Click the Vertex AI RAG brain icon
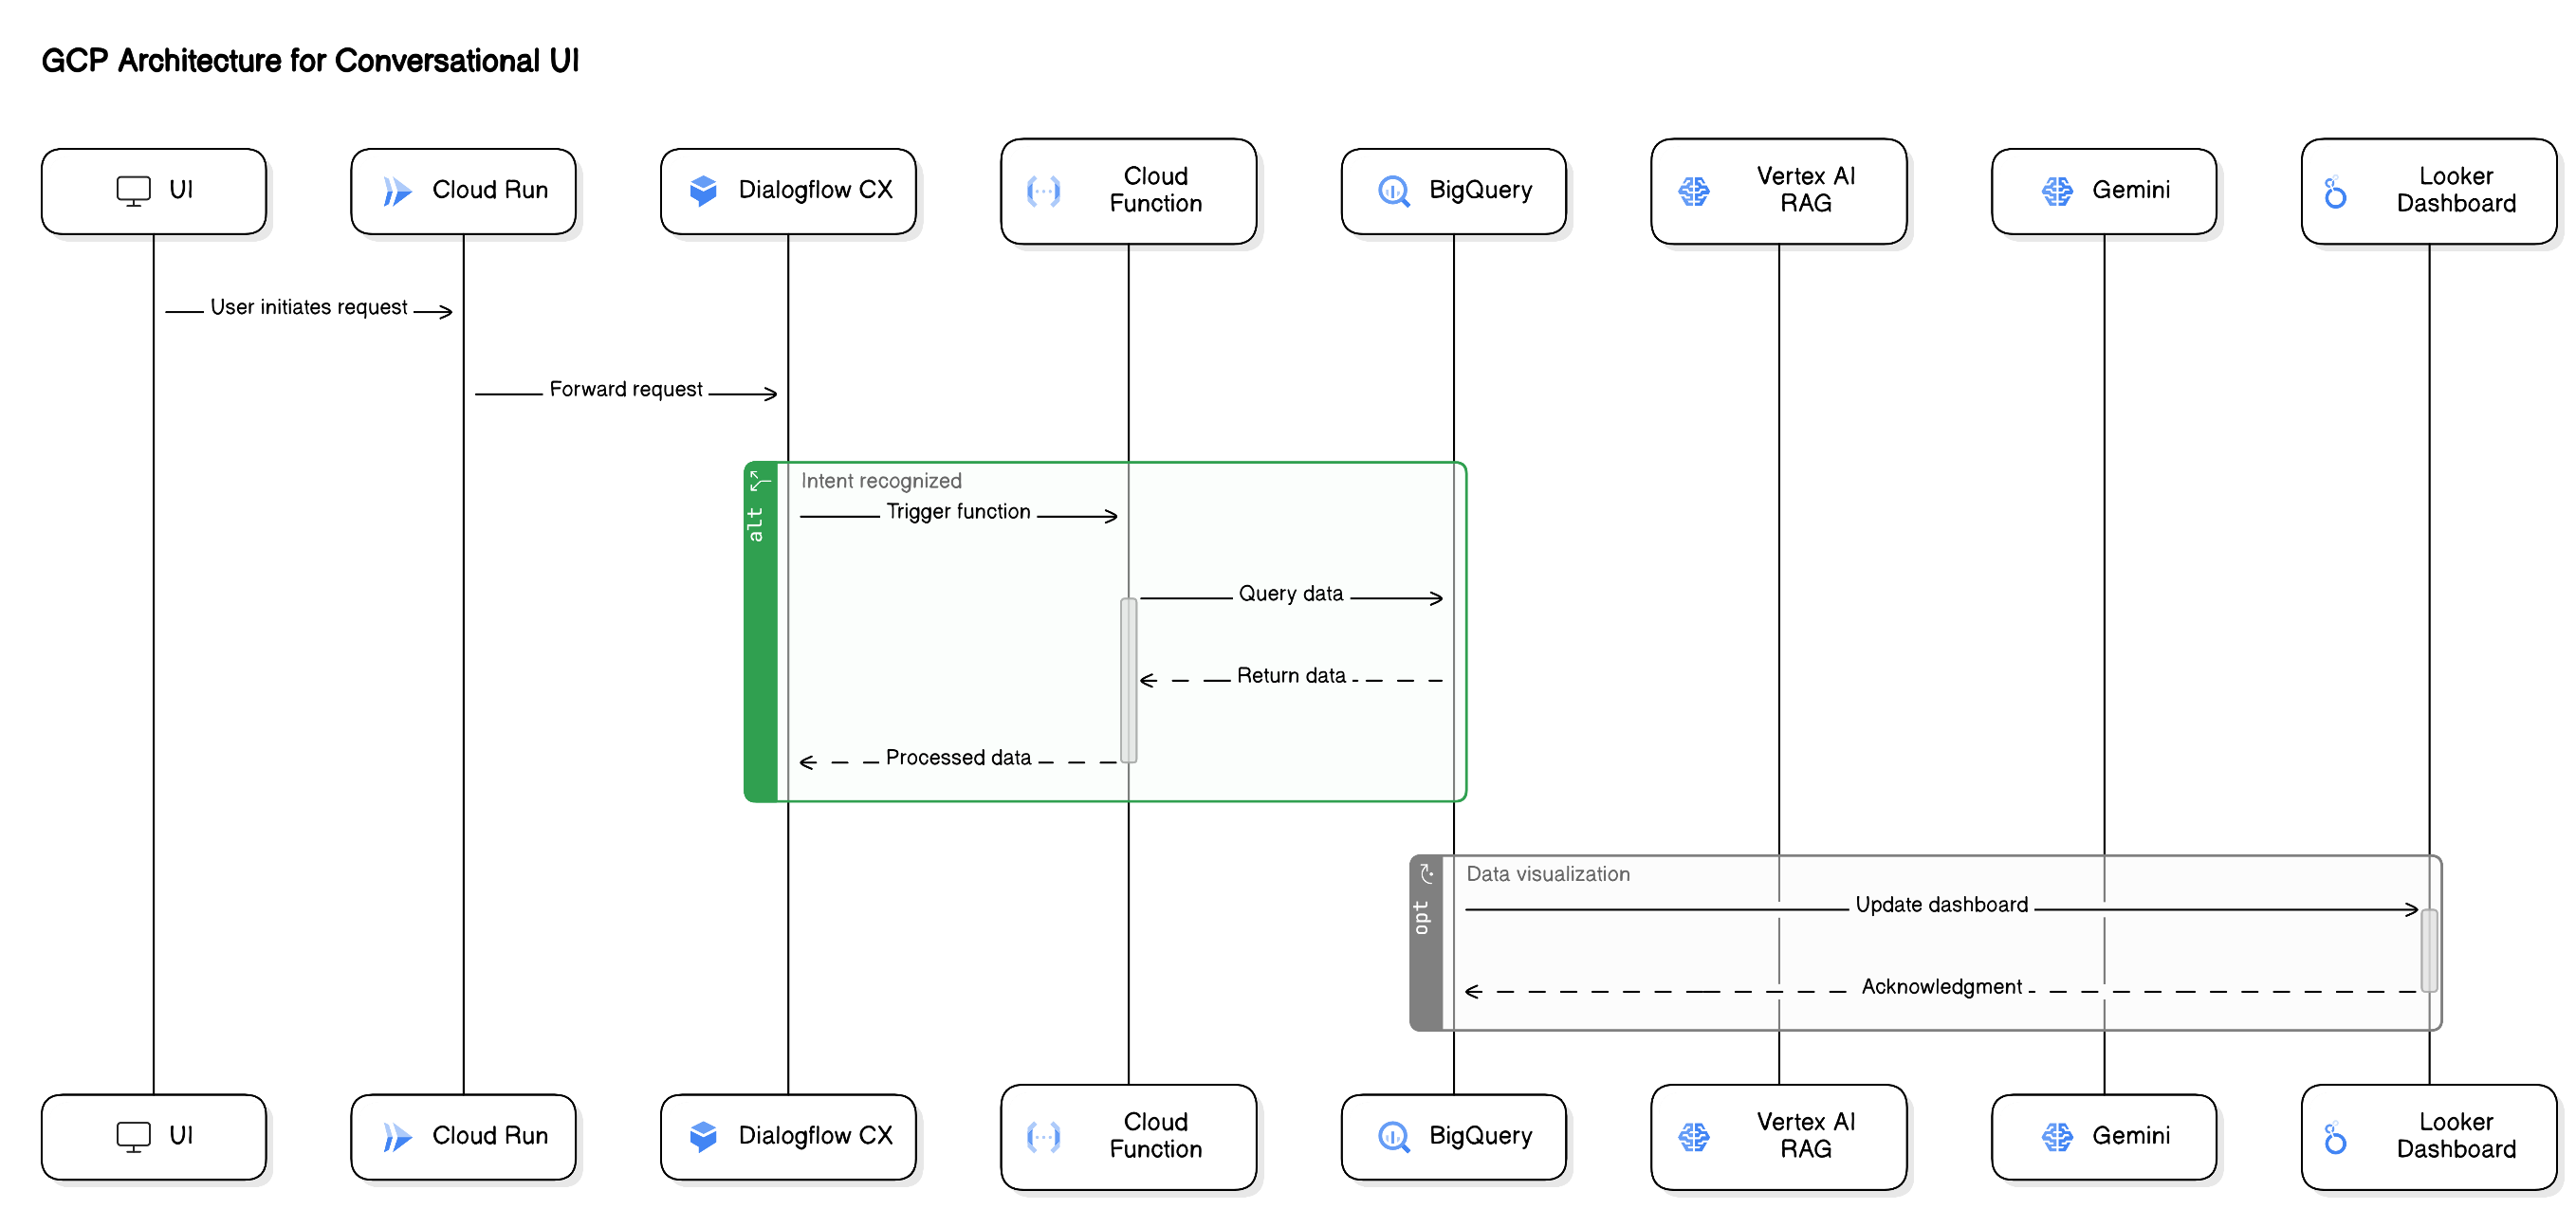Image resolution: width=2576 pixels, height=1209 pixels. point(1694,190)
